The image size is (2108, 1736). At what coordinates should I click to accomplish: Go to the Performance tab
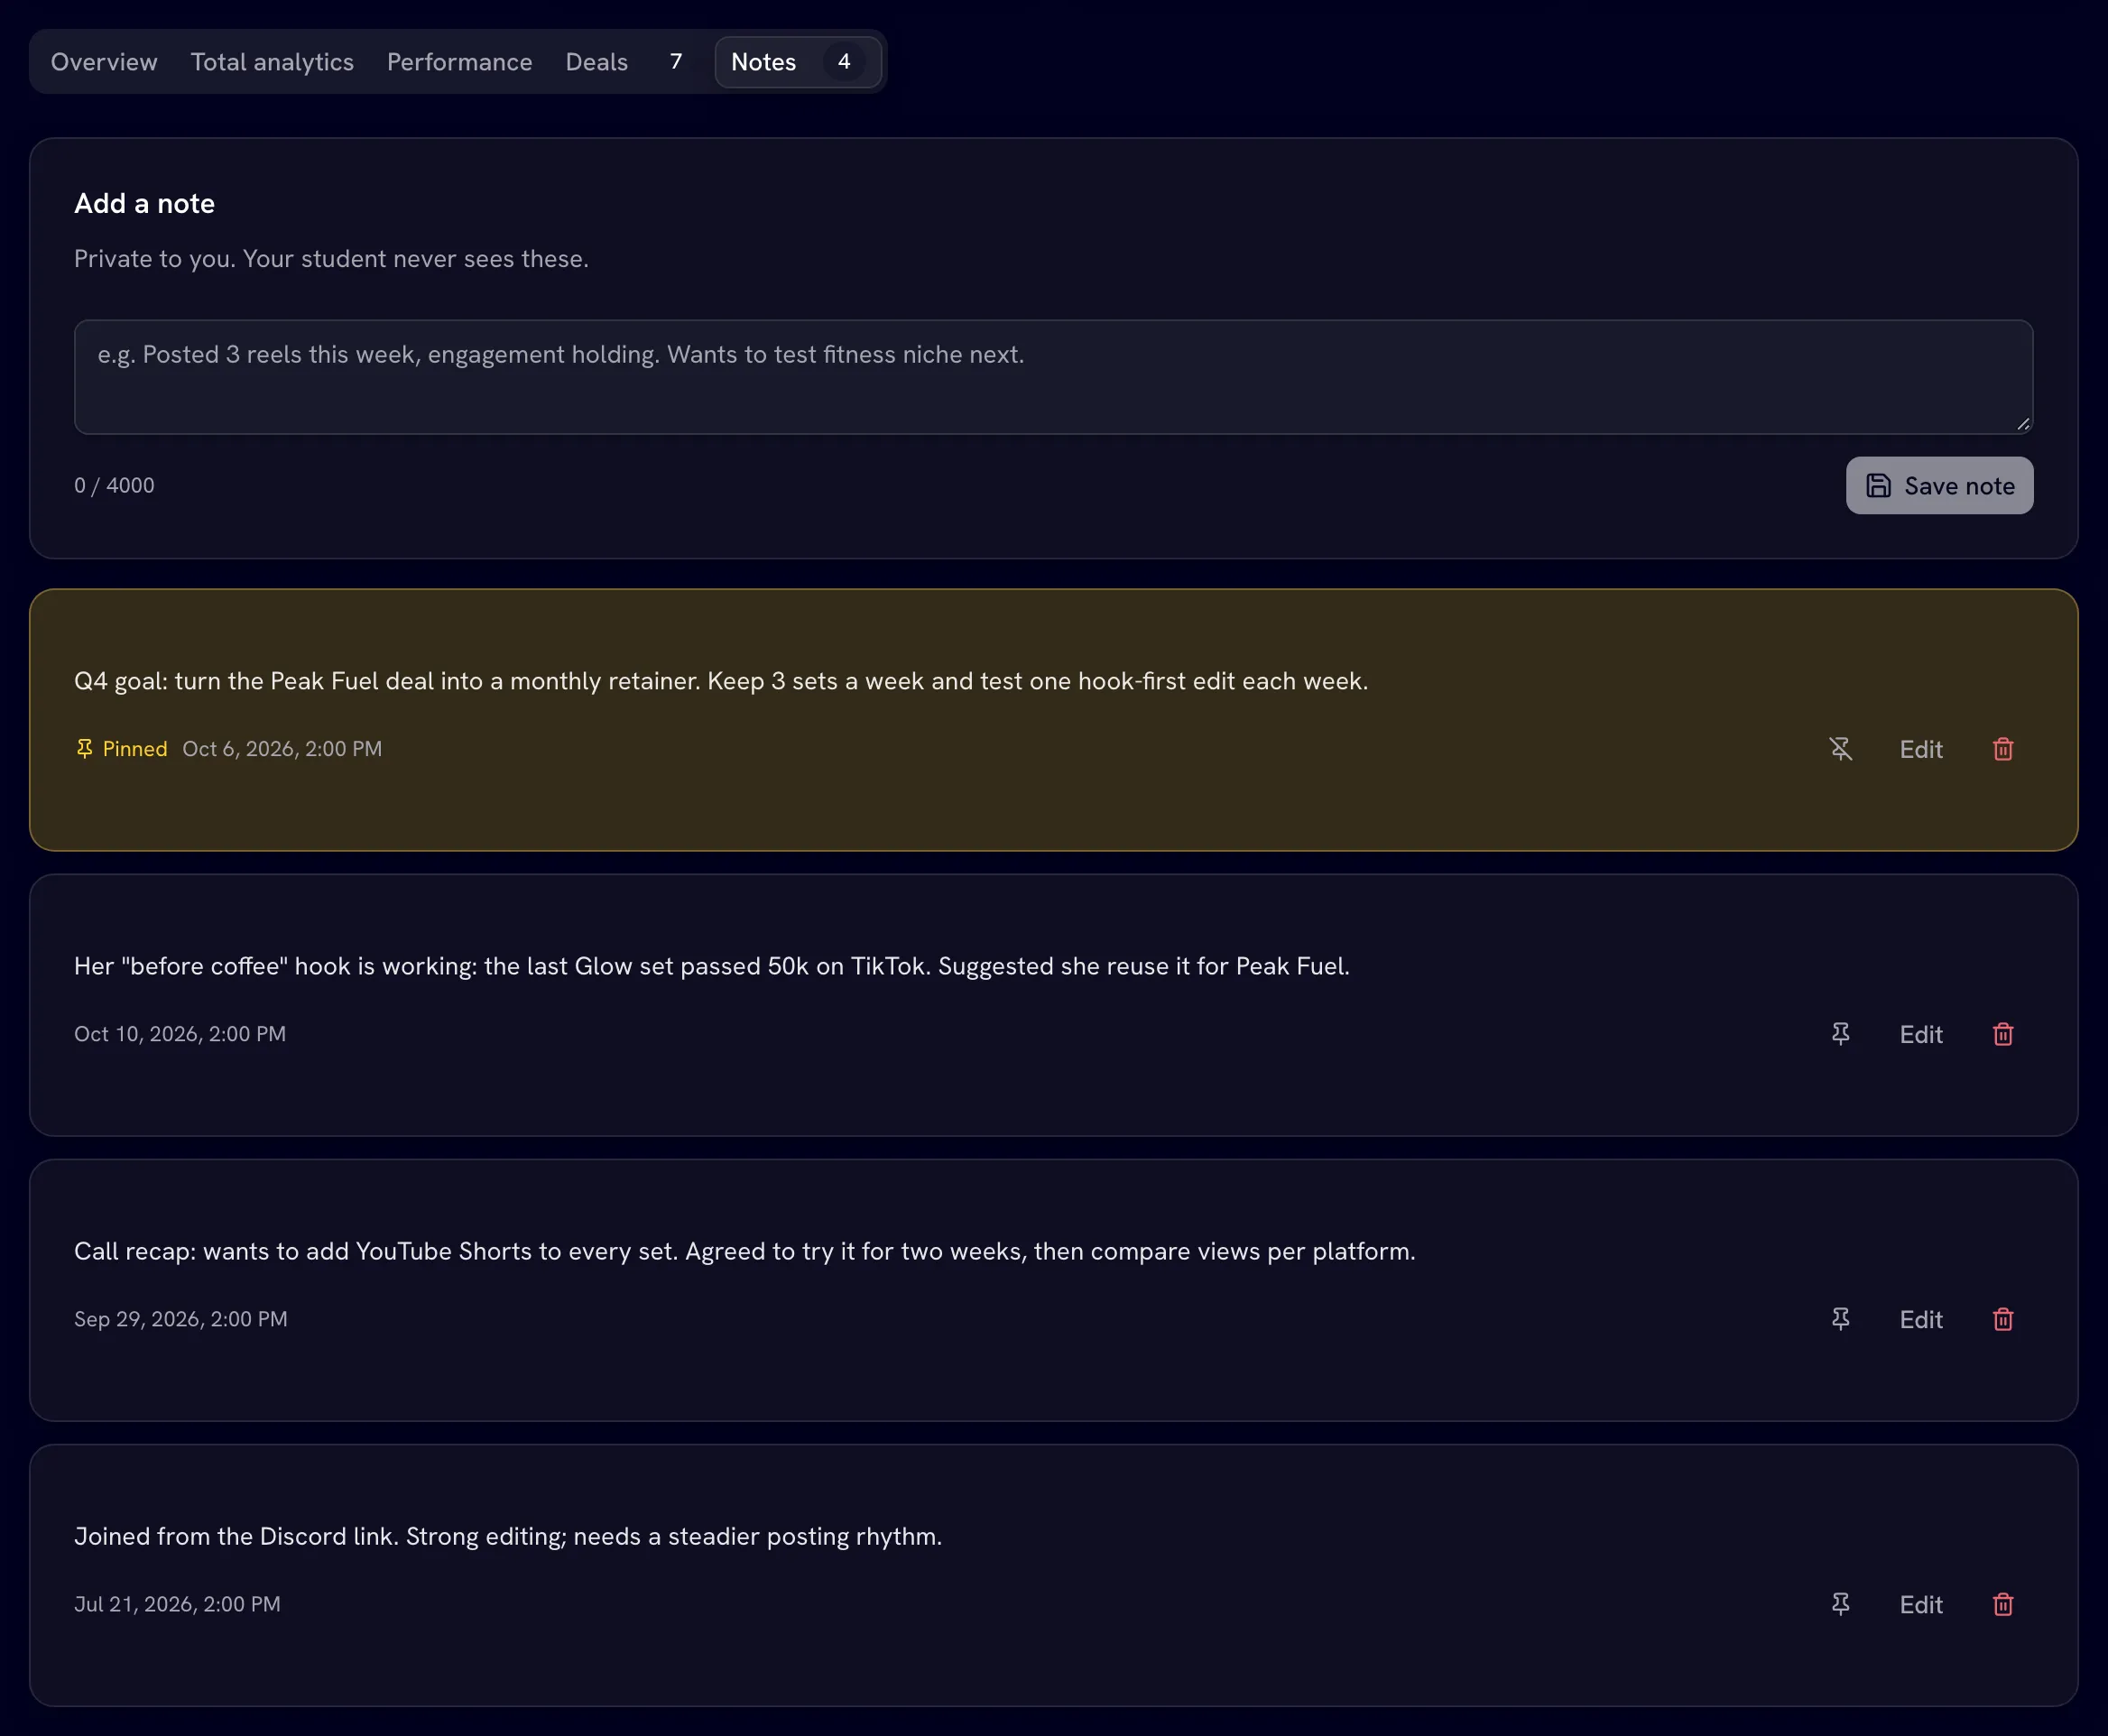click(x=459, y=62)
